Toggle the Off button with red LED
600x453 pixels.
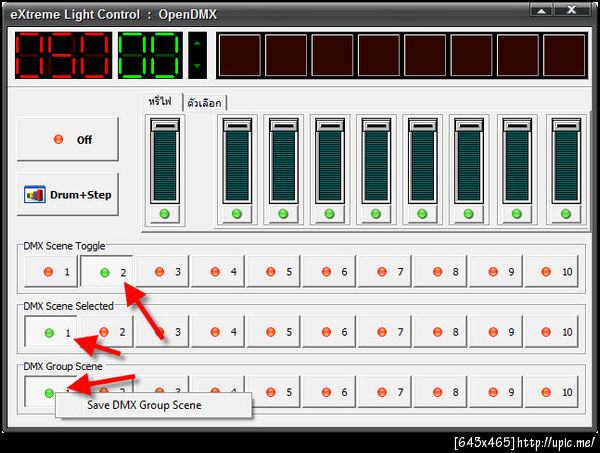[x=68, y=139]
